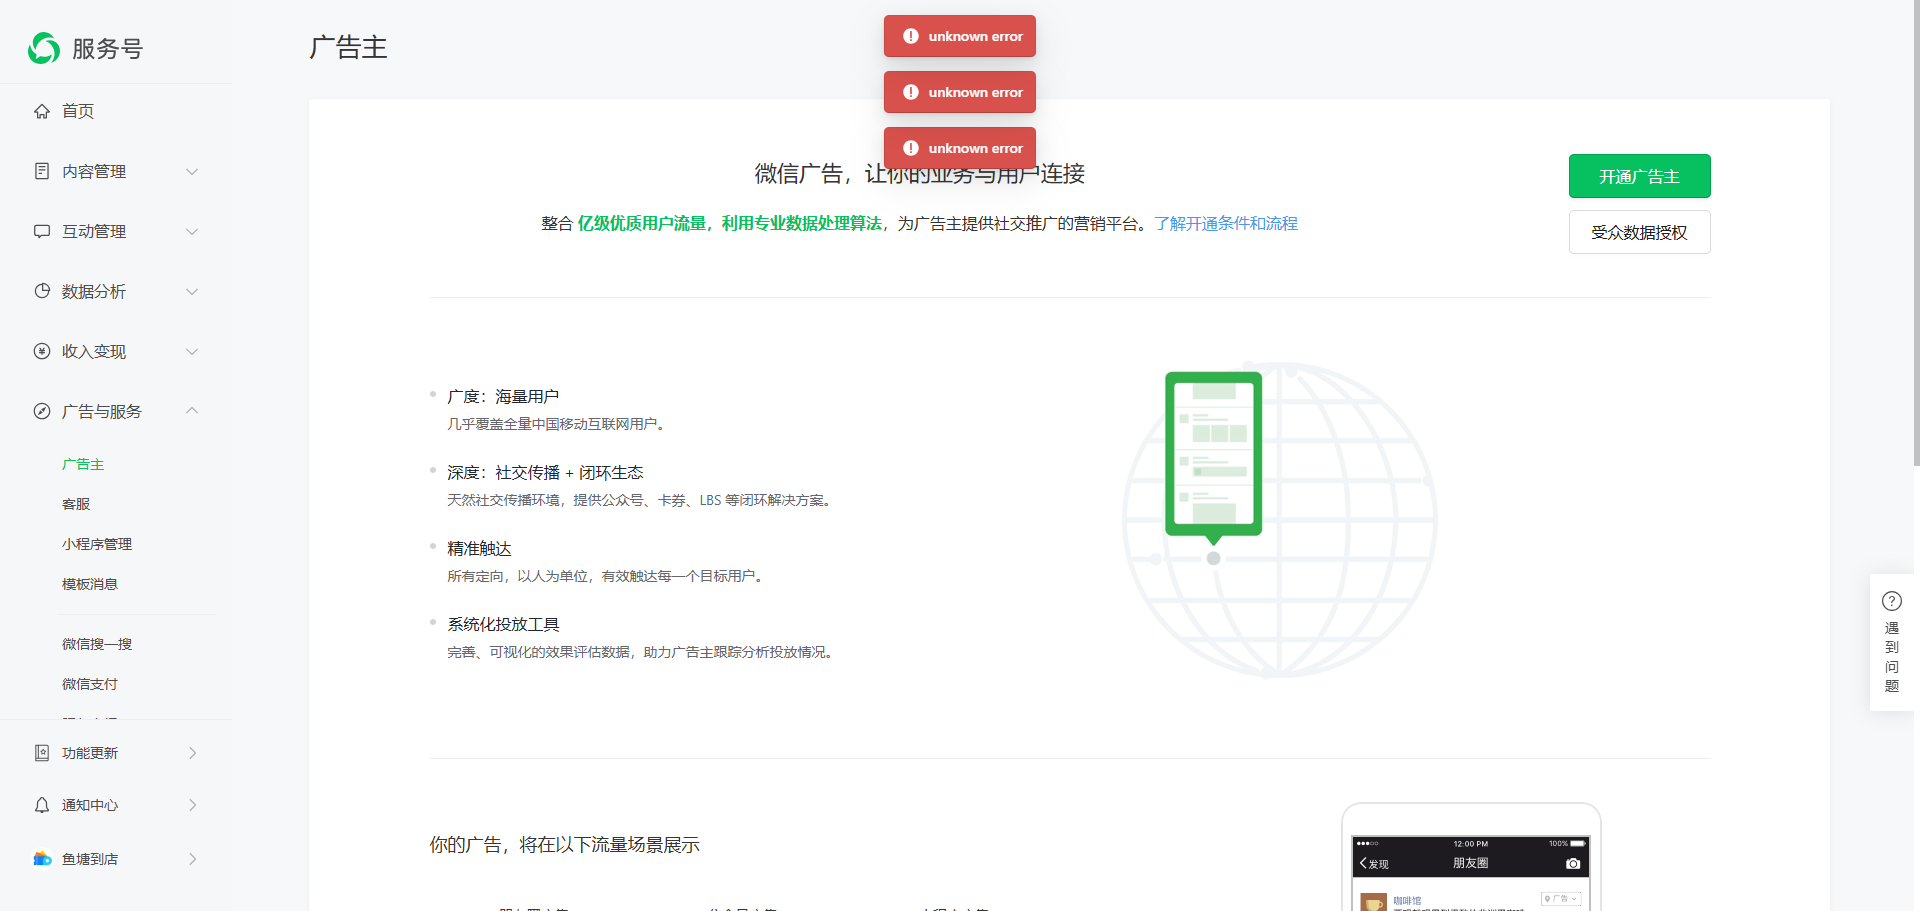Click the warning icon in top error toast

(x=911, y=36)
